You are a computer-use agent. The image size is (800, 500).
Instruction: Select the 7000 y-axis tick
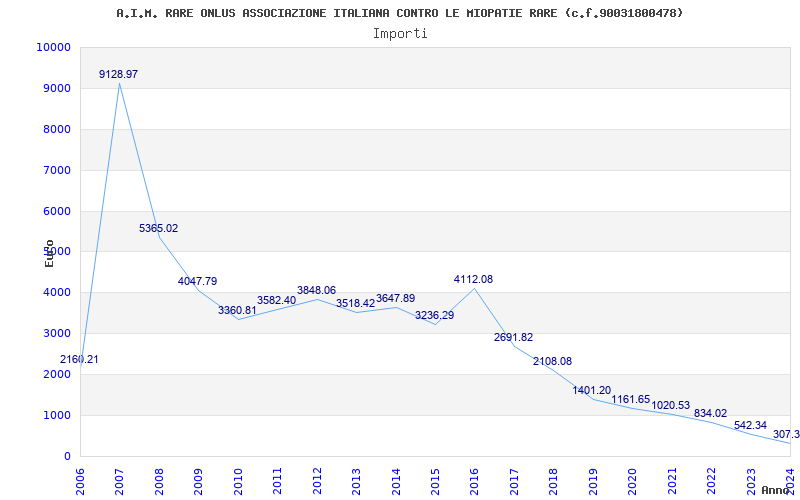(57, 170)
